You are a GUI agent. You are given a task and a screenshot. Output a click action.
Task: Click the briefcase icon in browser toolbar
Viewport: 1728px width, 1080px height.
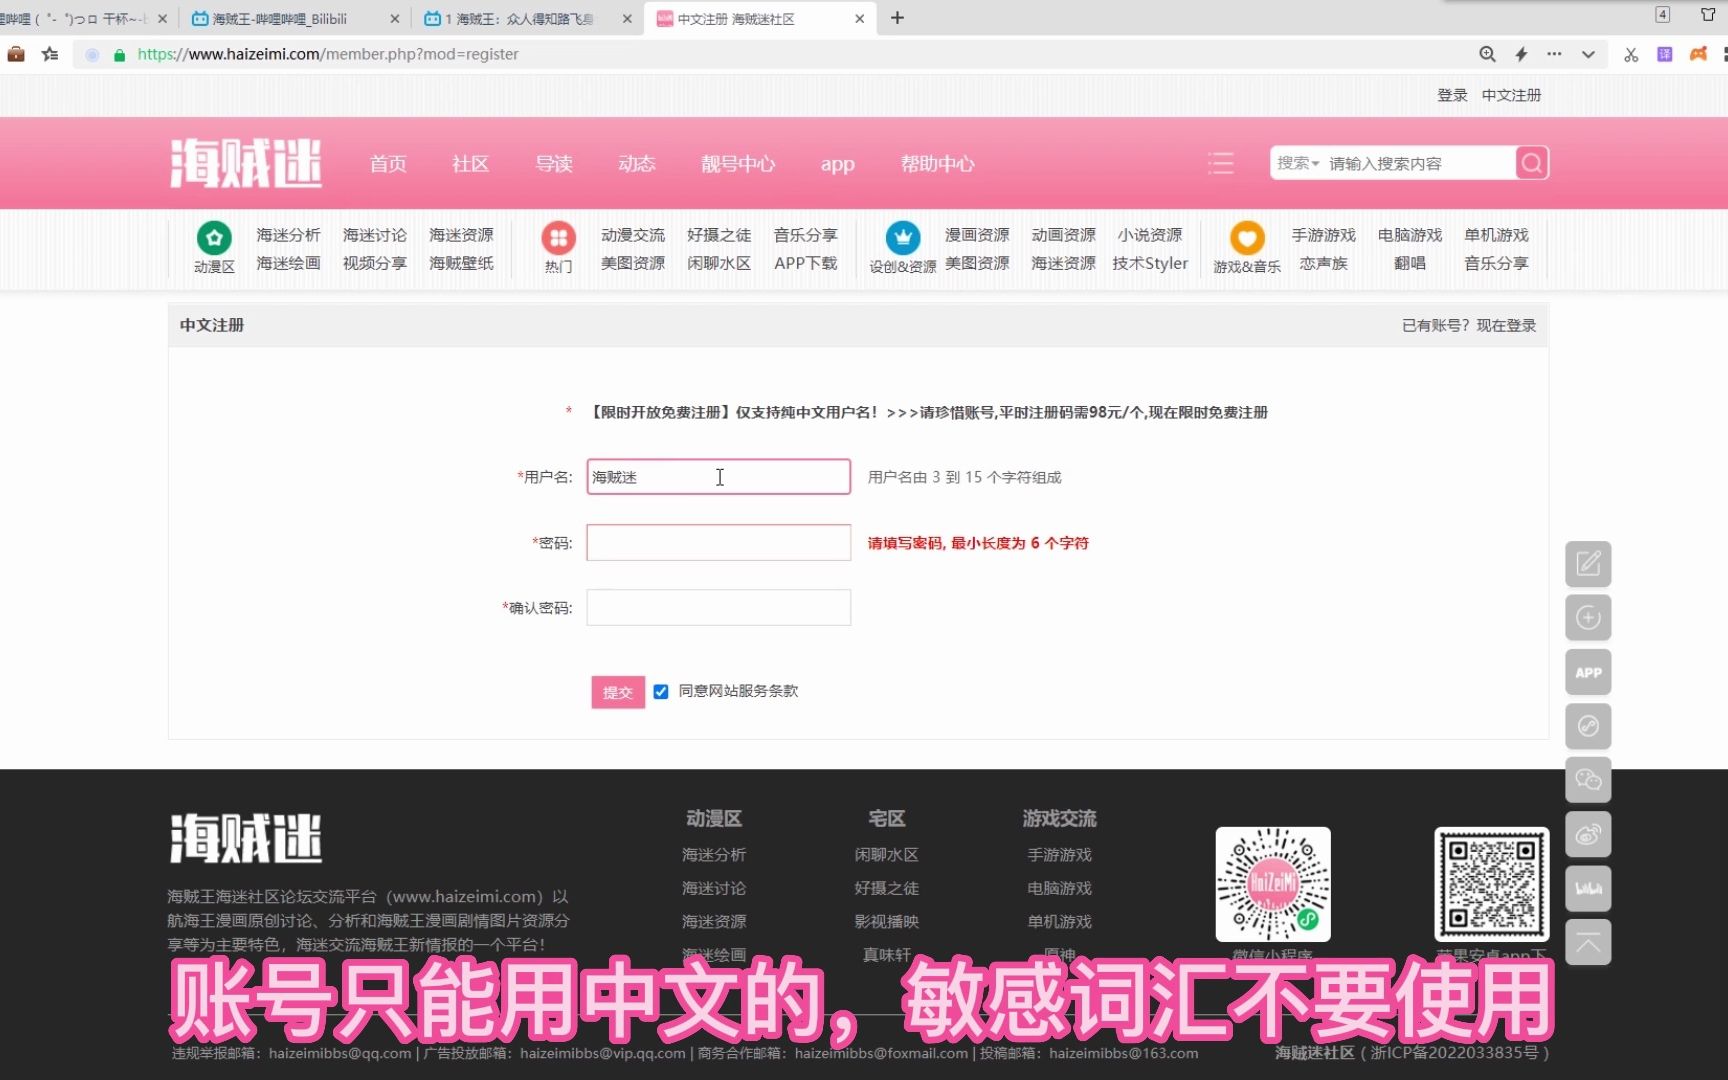(x=16, y=54)
